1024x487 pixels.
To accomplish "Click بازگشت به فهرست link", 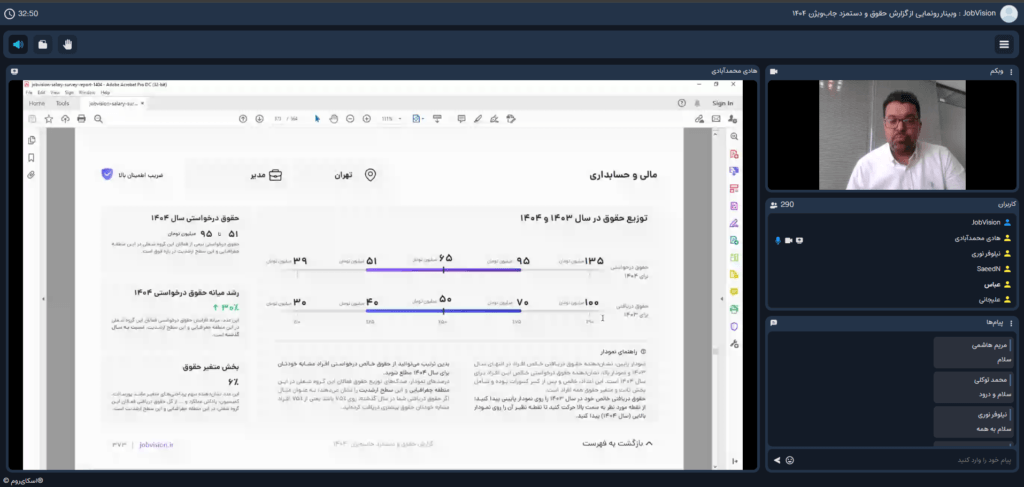I will tap(617, 443).
